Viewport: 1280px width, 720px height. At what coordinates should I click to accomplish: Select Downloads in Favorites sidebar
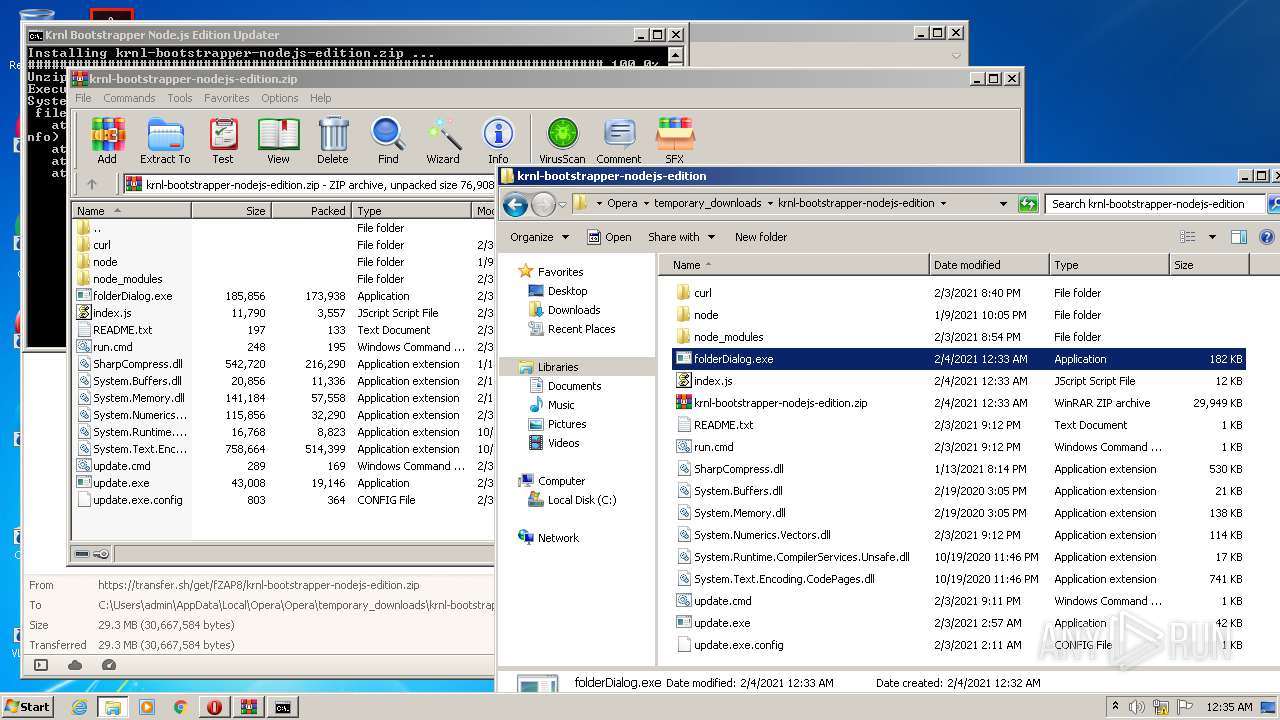(x=574, y=310)
